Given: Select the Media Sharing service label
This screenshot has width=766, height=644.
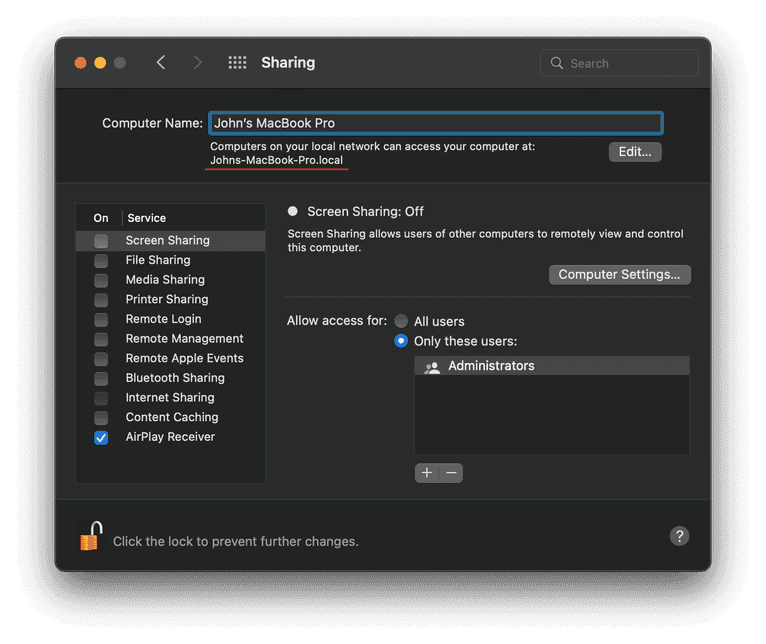Looking at the screenshot, I should [165, 279].
